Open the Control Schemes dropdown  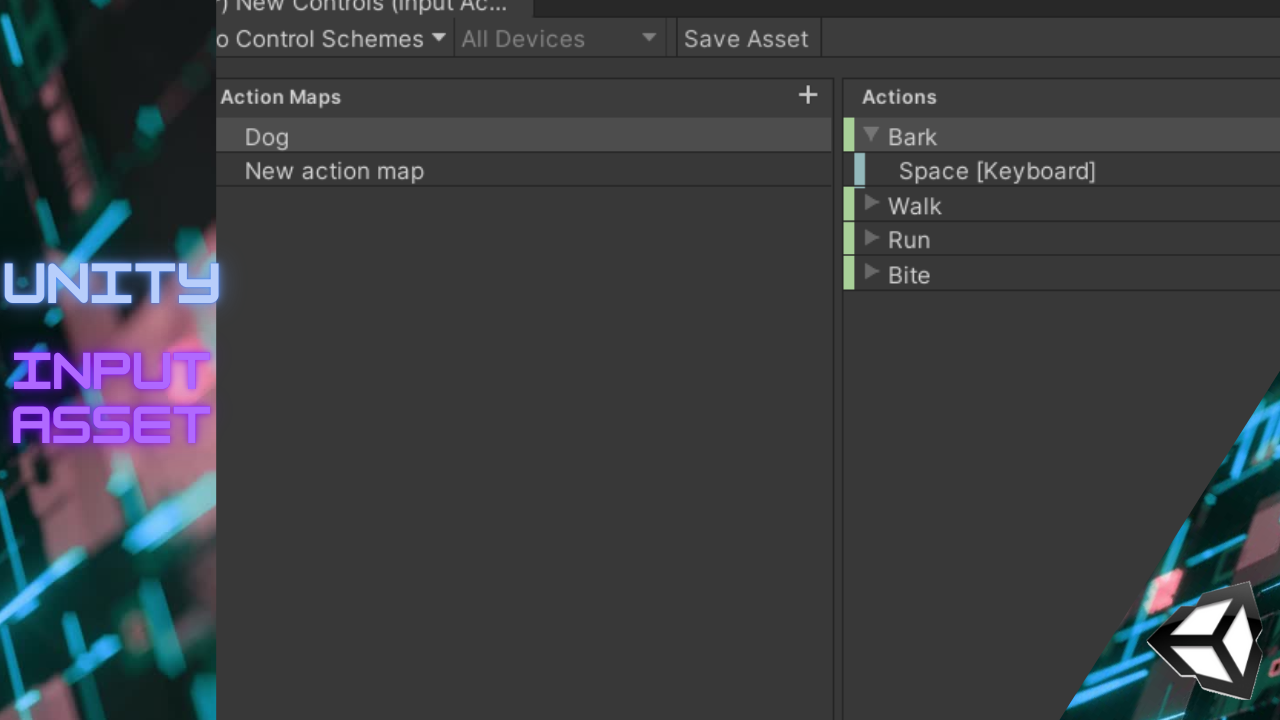tap(330, 38)
